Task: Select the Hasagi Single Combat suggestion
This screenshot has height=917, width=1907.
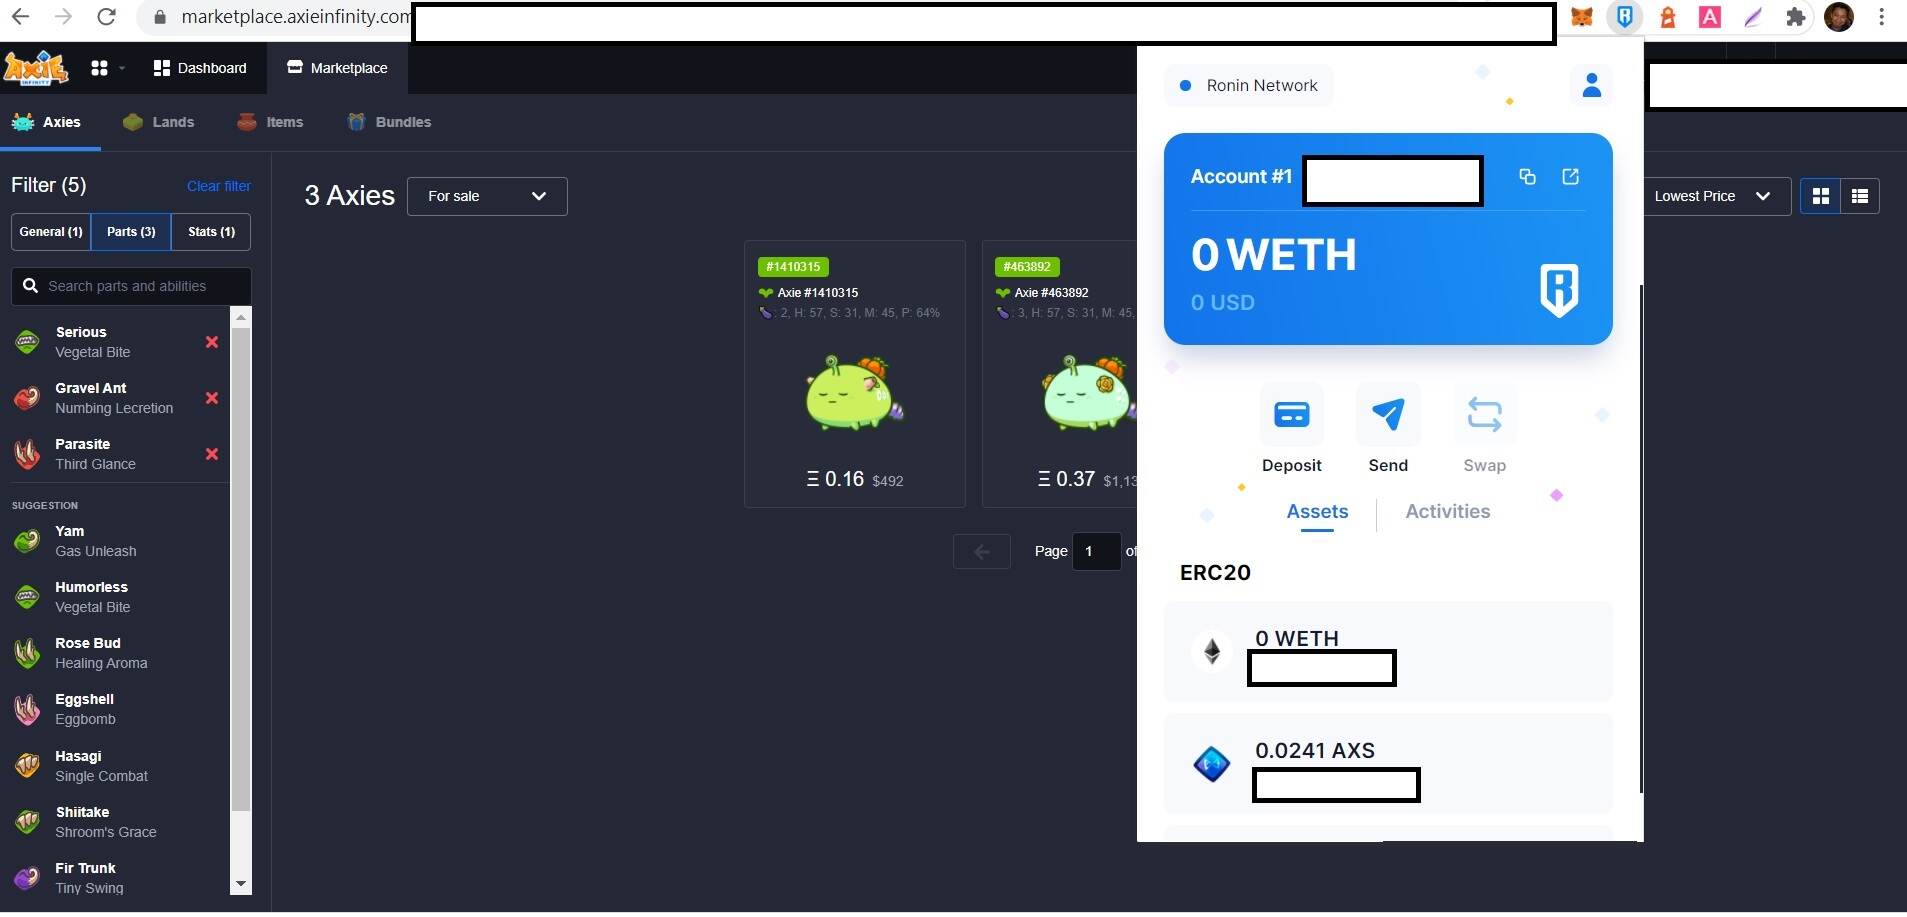Action: click(x=118, y=766)
